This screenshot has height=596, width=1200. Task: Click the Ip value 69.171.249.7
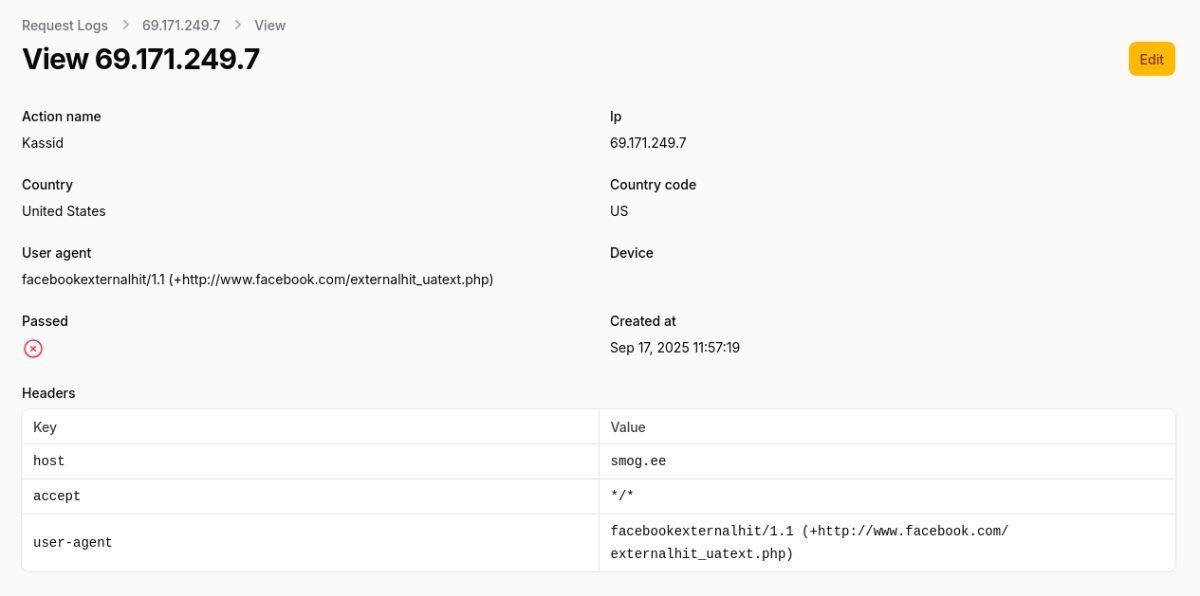tap(648, 143)
